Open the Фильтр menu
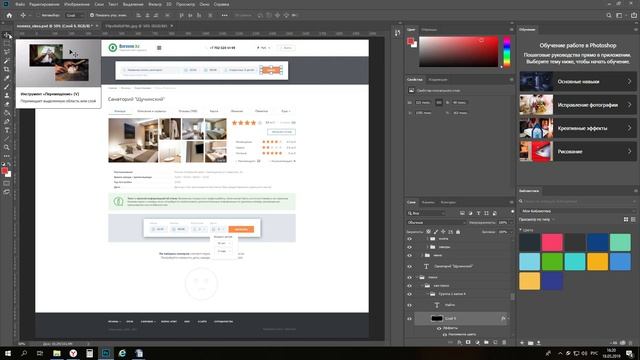Image resolution: width=640 pixels, height=360 pixels. [155, 4]
